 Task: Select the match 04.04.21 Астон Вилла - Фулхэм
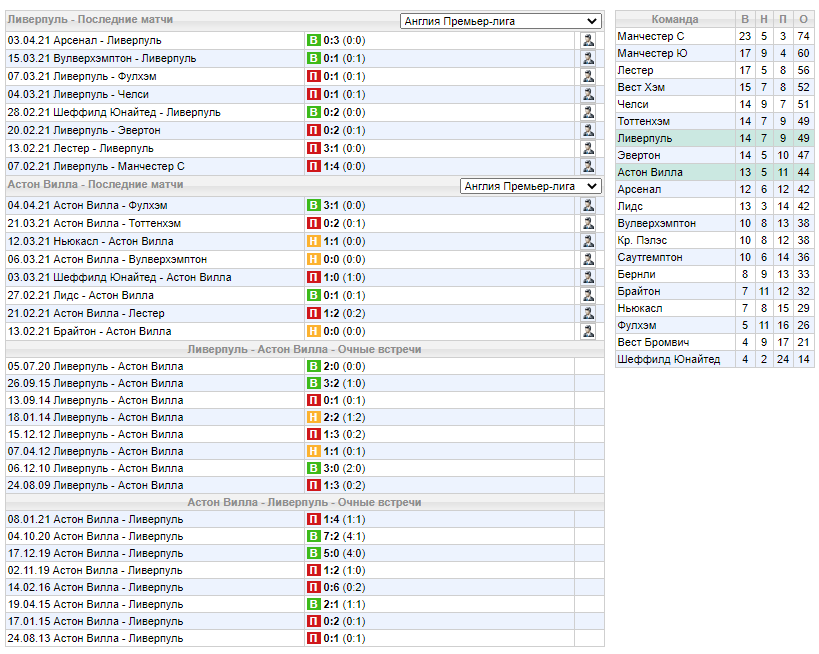point(87,205)
